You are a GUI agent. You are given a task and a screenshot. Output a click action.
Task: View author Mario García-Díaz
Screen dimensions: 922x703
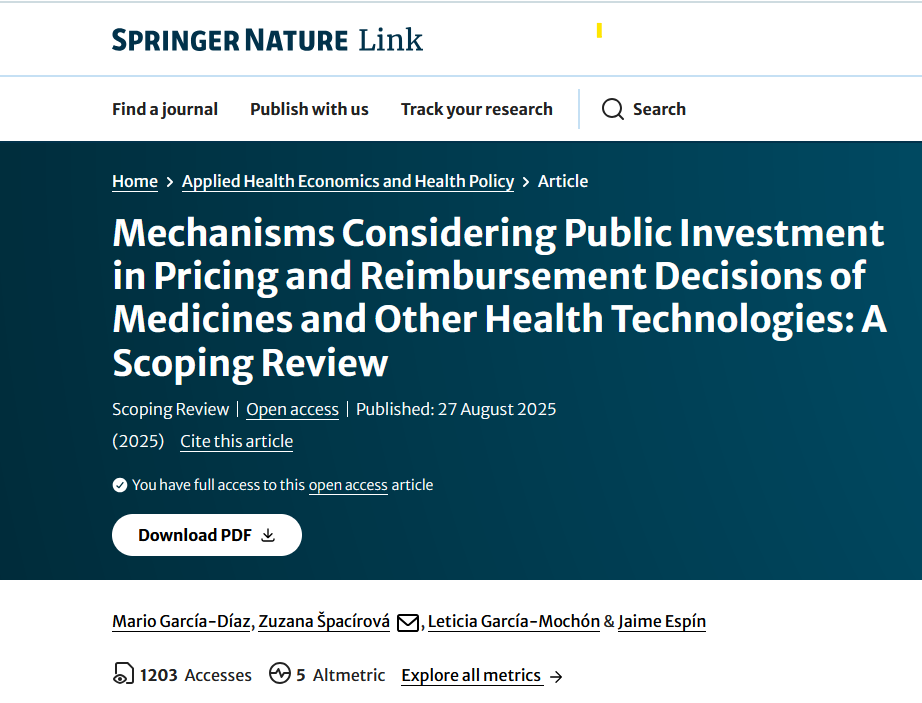click(x=182, y=621)
